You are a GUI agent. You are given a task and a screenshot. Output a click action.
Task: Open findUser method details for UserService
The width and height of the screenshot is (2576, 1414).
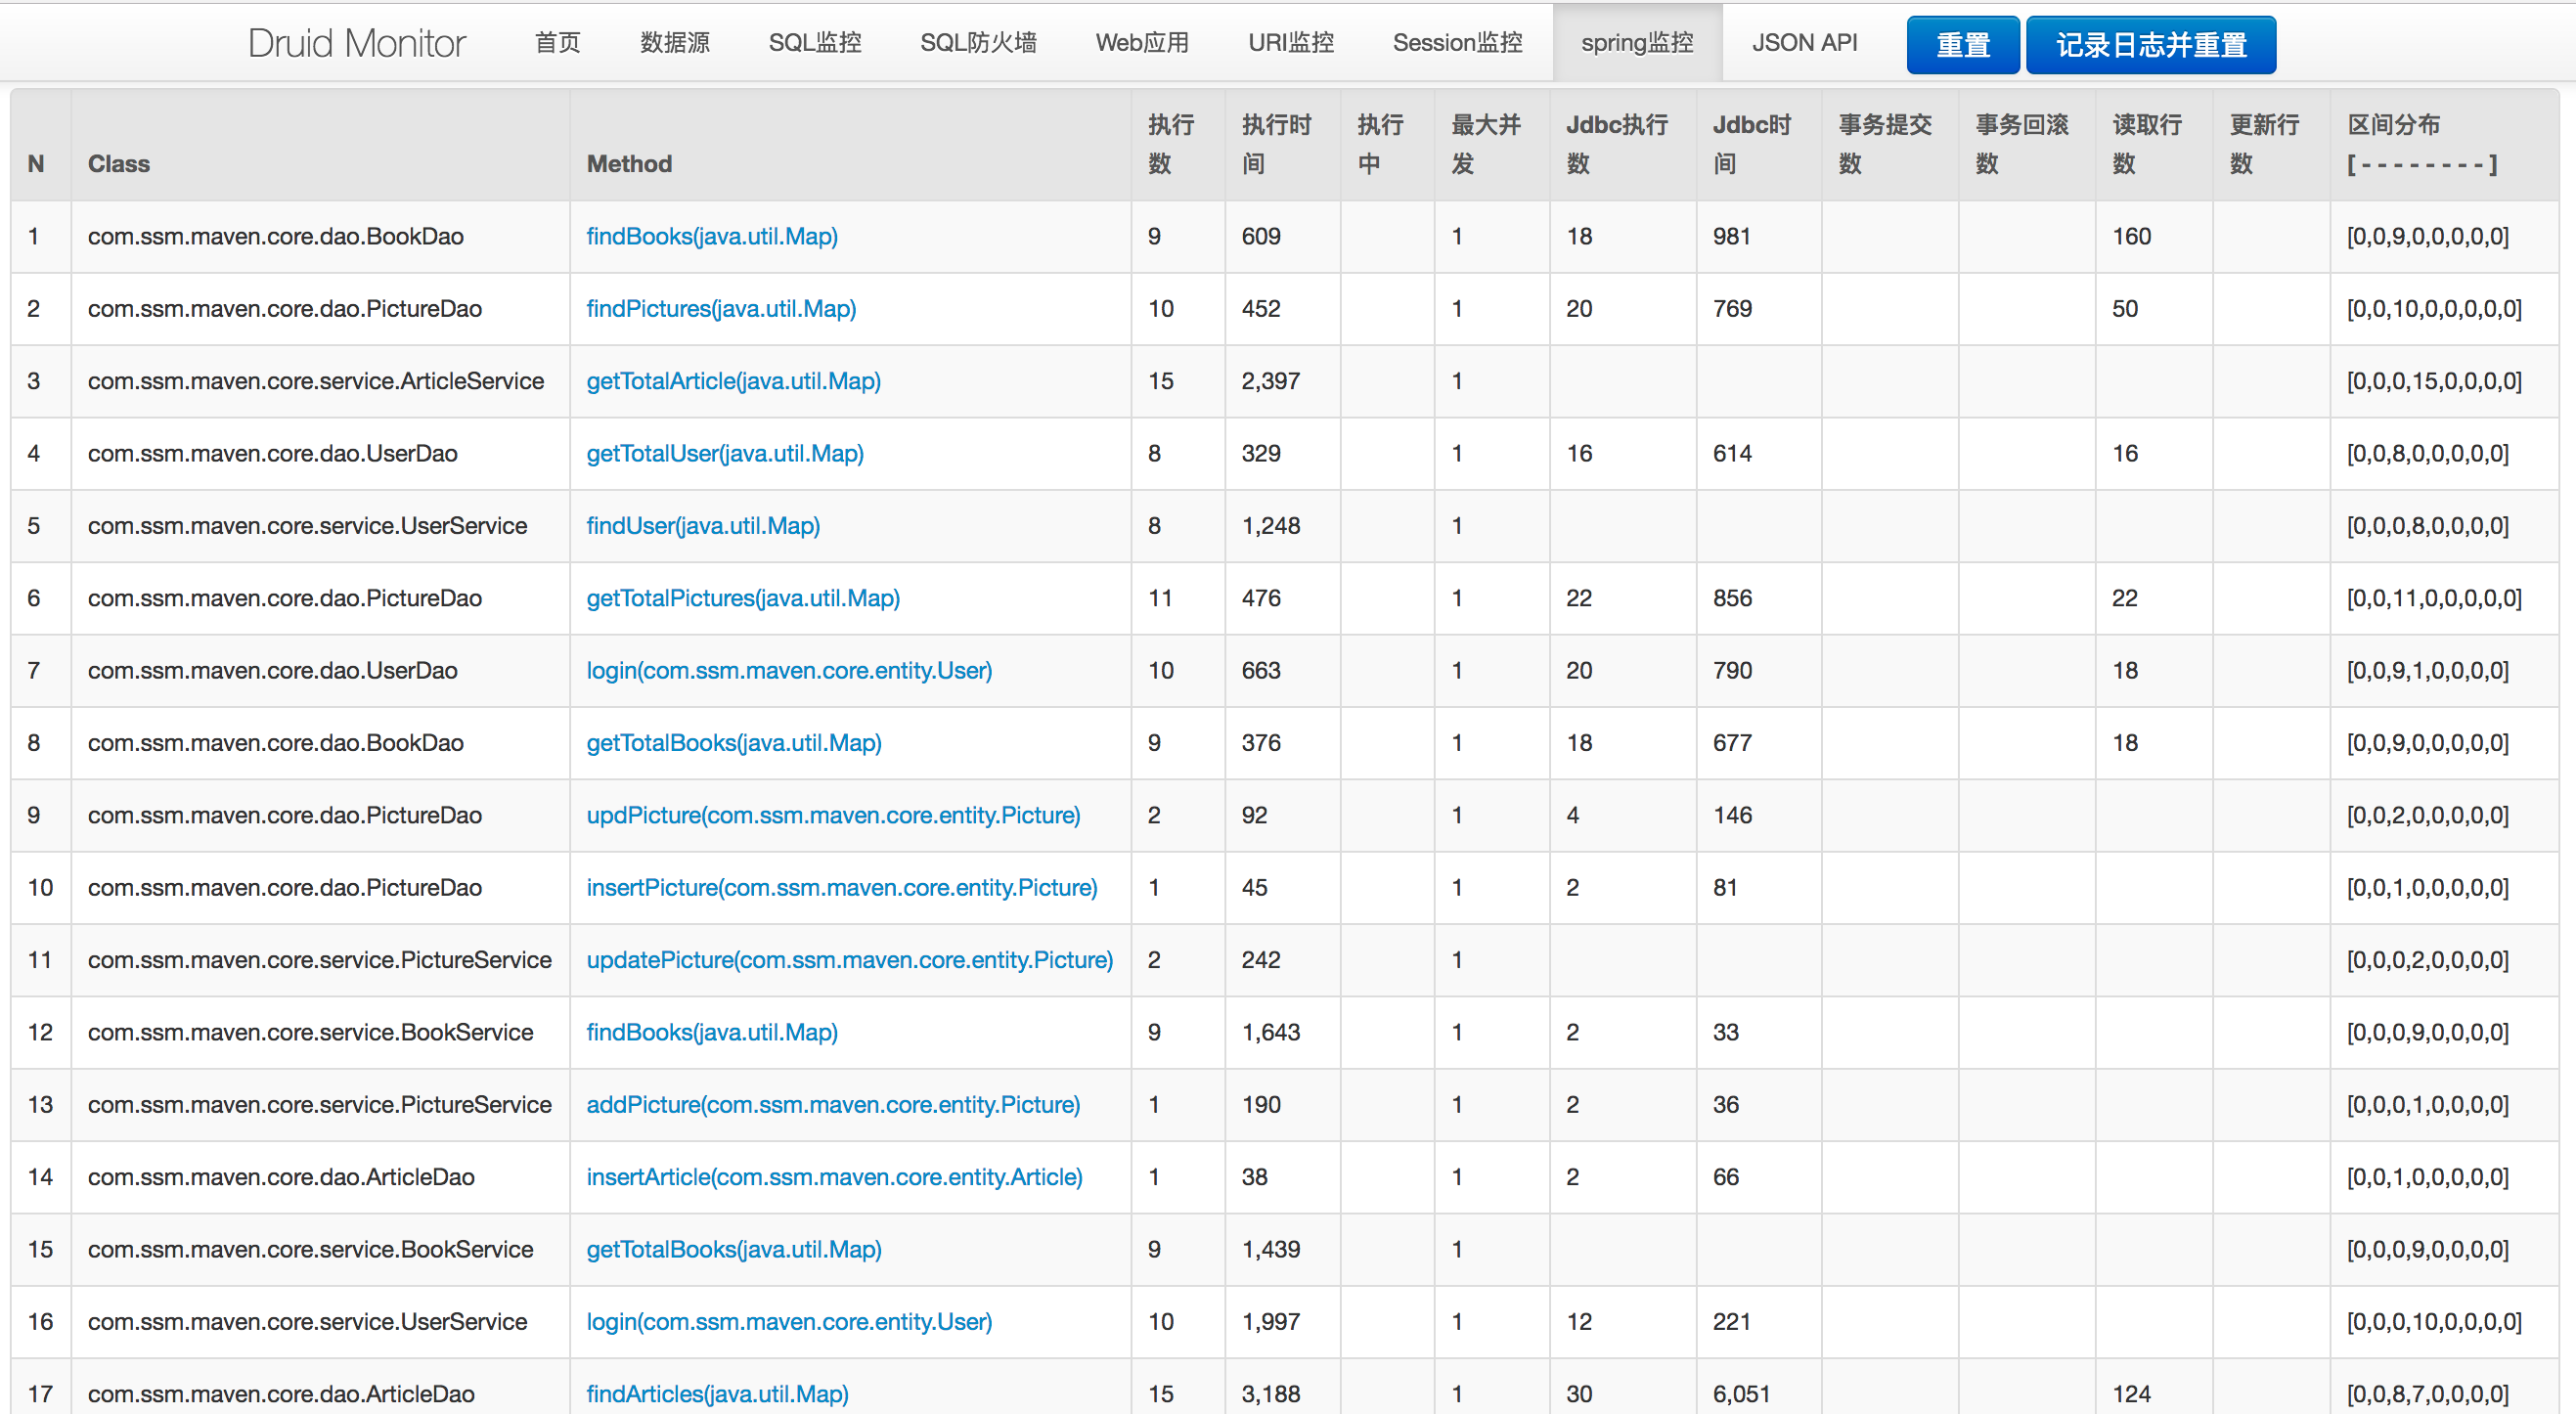(702, 525)
